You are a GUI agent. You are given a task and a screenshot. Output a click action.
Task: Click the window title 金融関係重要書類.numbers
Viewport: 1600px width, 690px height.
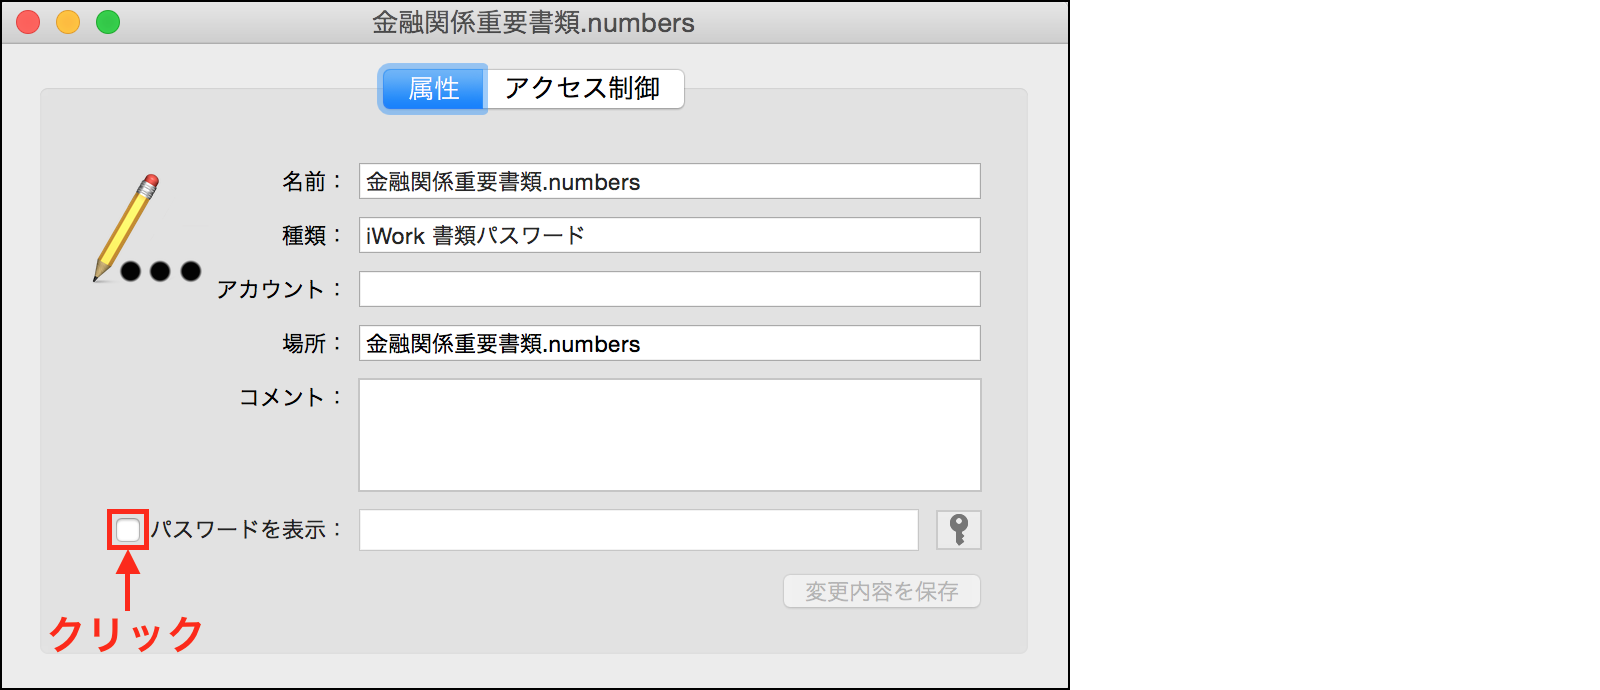(x=533, y=22)
